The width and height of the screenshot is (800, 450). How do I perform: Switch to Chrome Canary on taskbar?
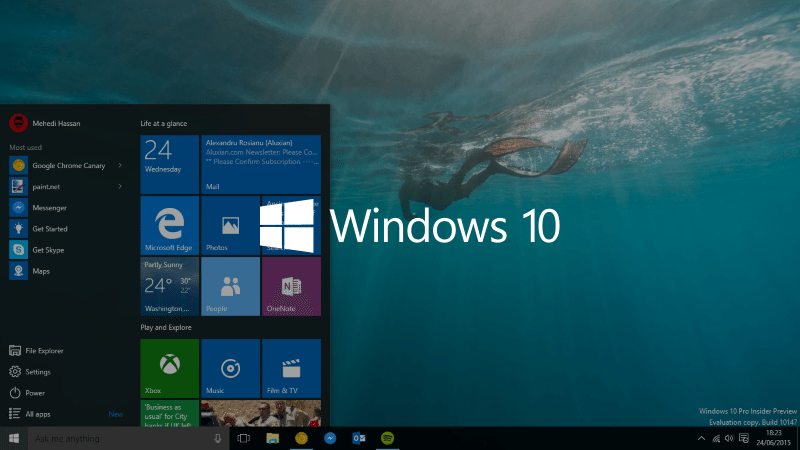click(302, 438)
